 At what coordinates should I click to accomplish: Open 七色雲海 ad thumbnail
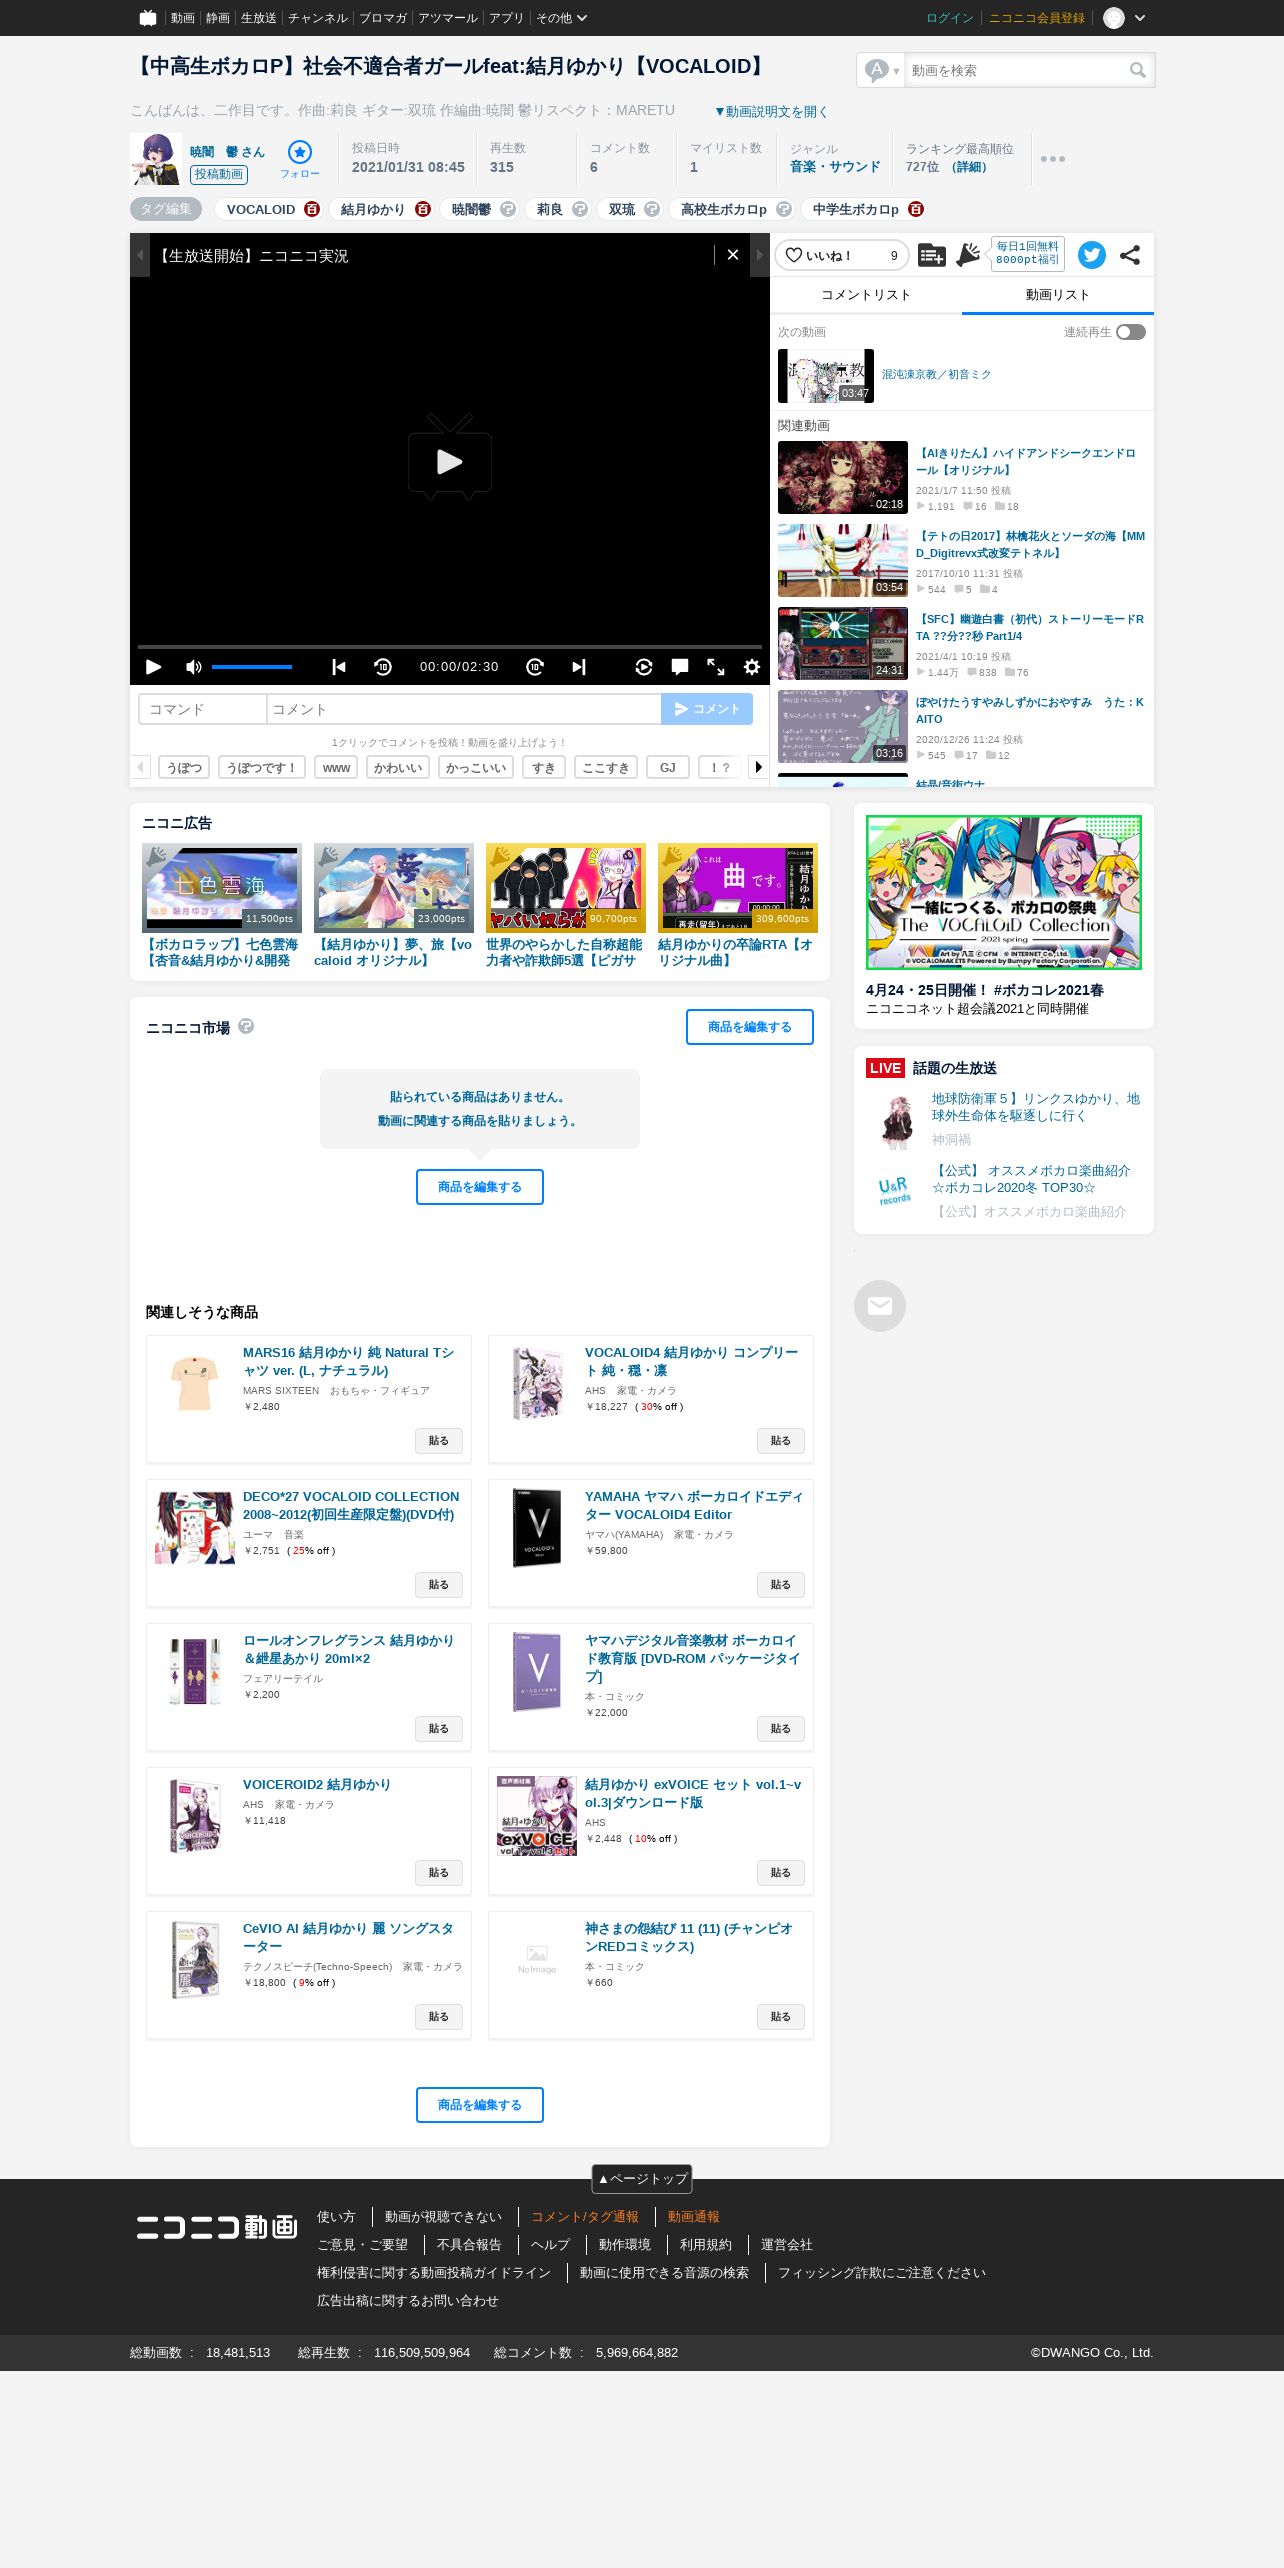tap(222, 887)
